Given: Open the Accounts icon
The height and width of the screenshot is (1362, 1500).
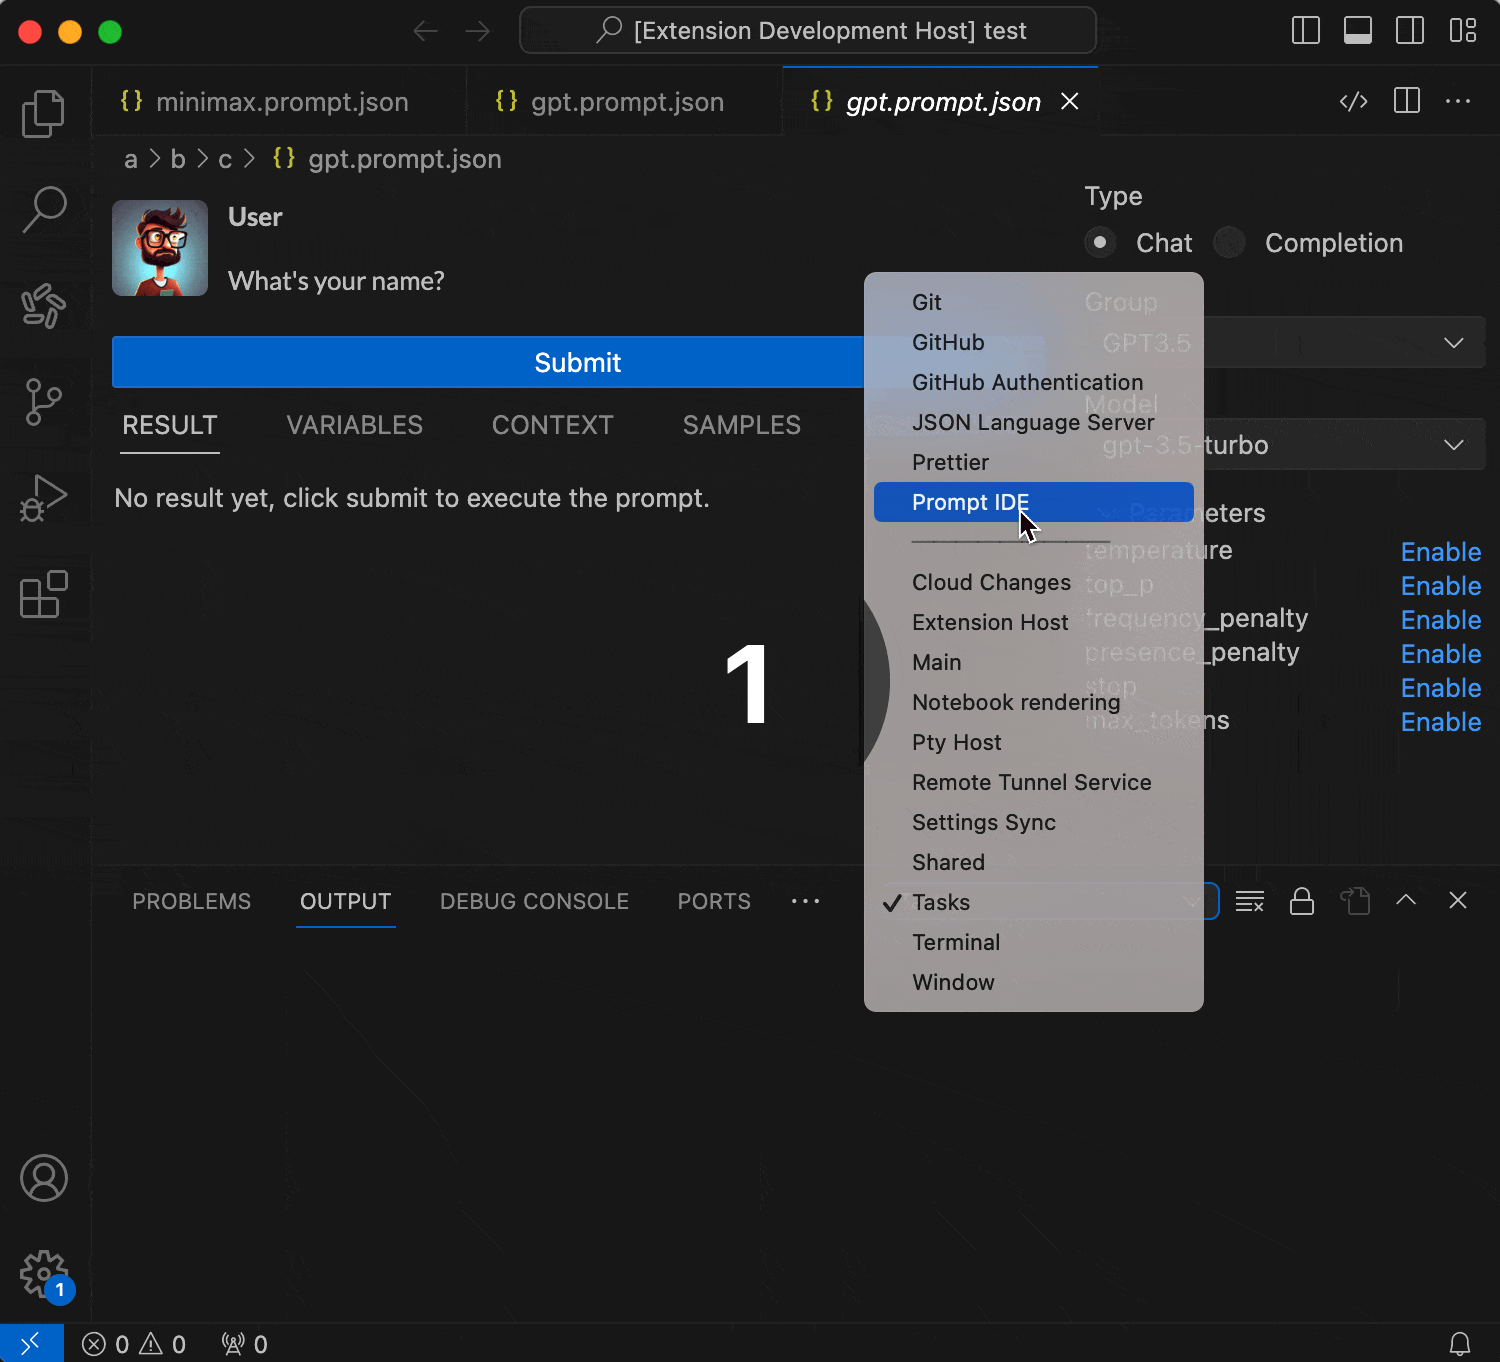Looking at the screenshot, I should [x=43, y=1178].
